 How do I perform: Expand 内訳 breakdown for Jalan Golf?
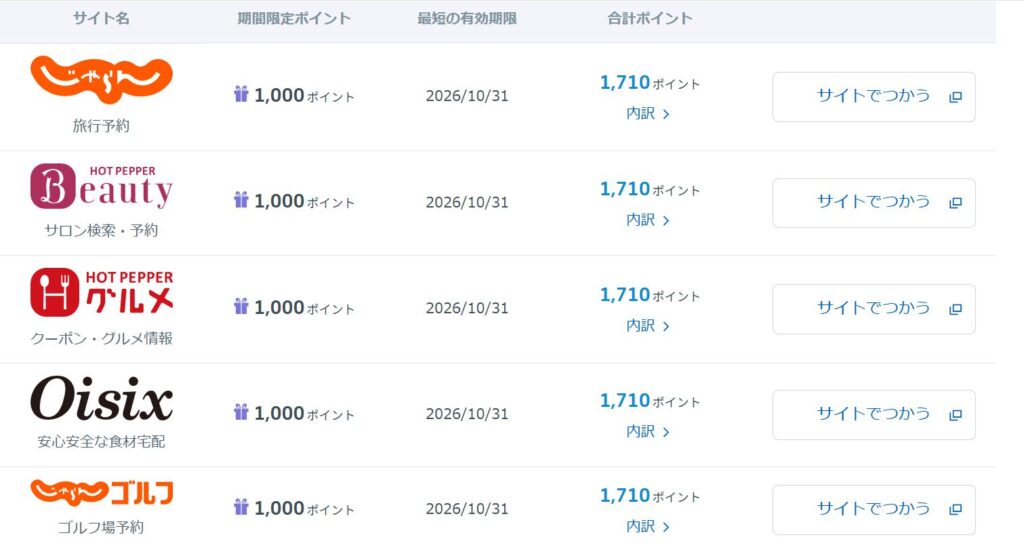(x=648, y=526)
